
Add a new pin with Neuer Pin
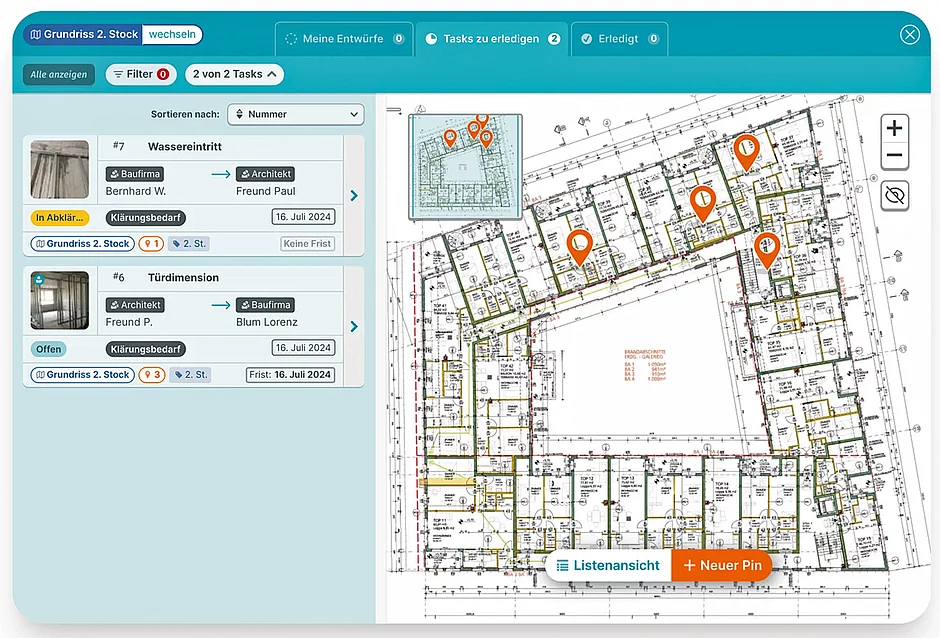[722, 565]
